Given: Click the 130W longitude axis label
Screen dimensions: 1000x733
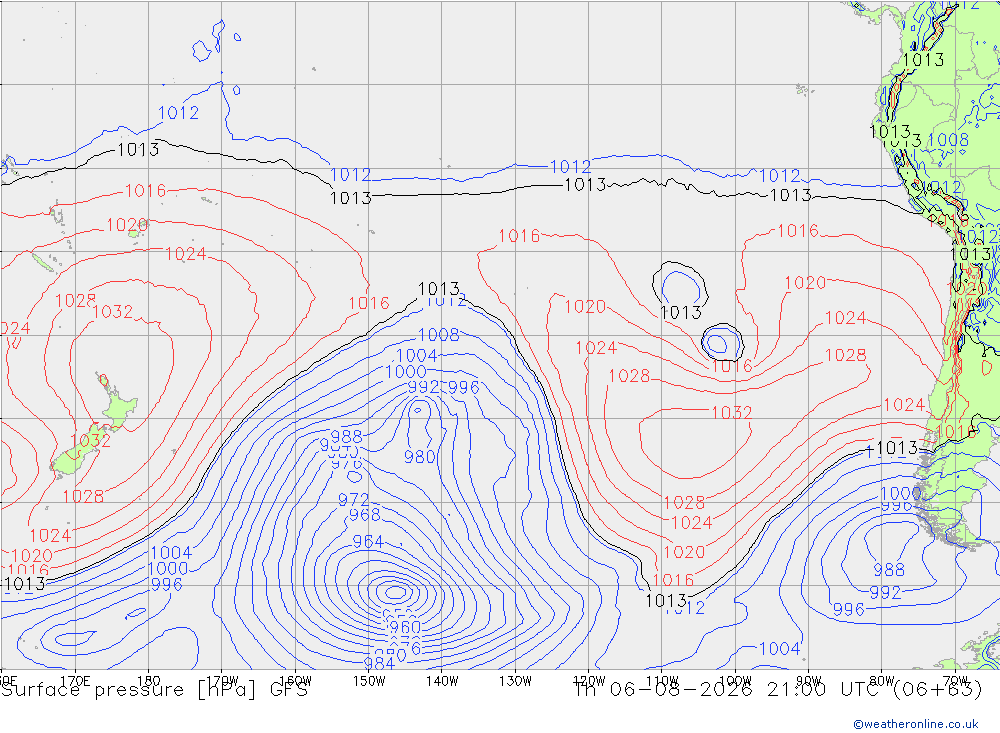Looking at the screenshot, I should (515, 681).
